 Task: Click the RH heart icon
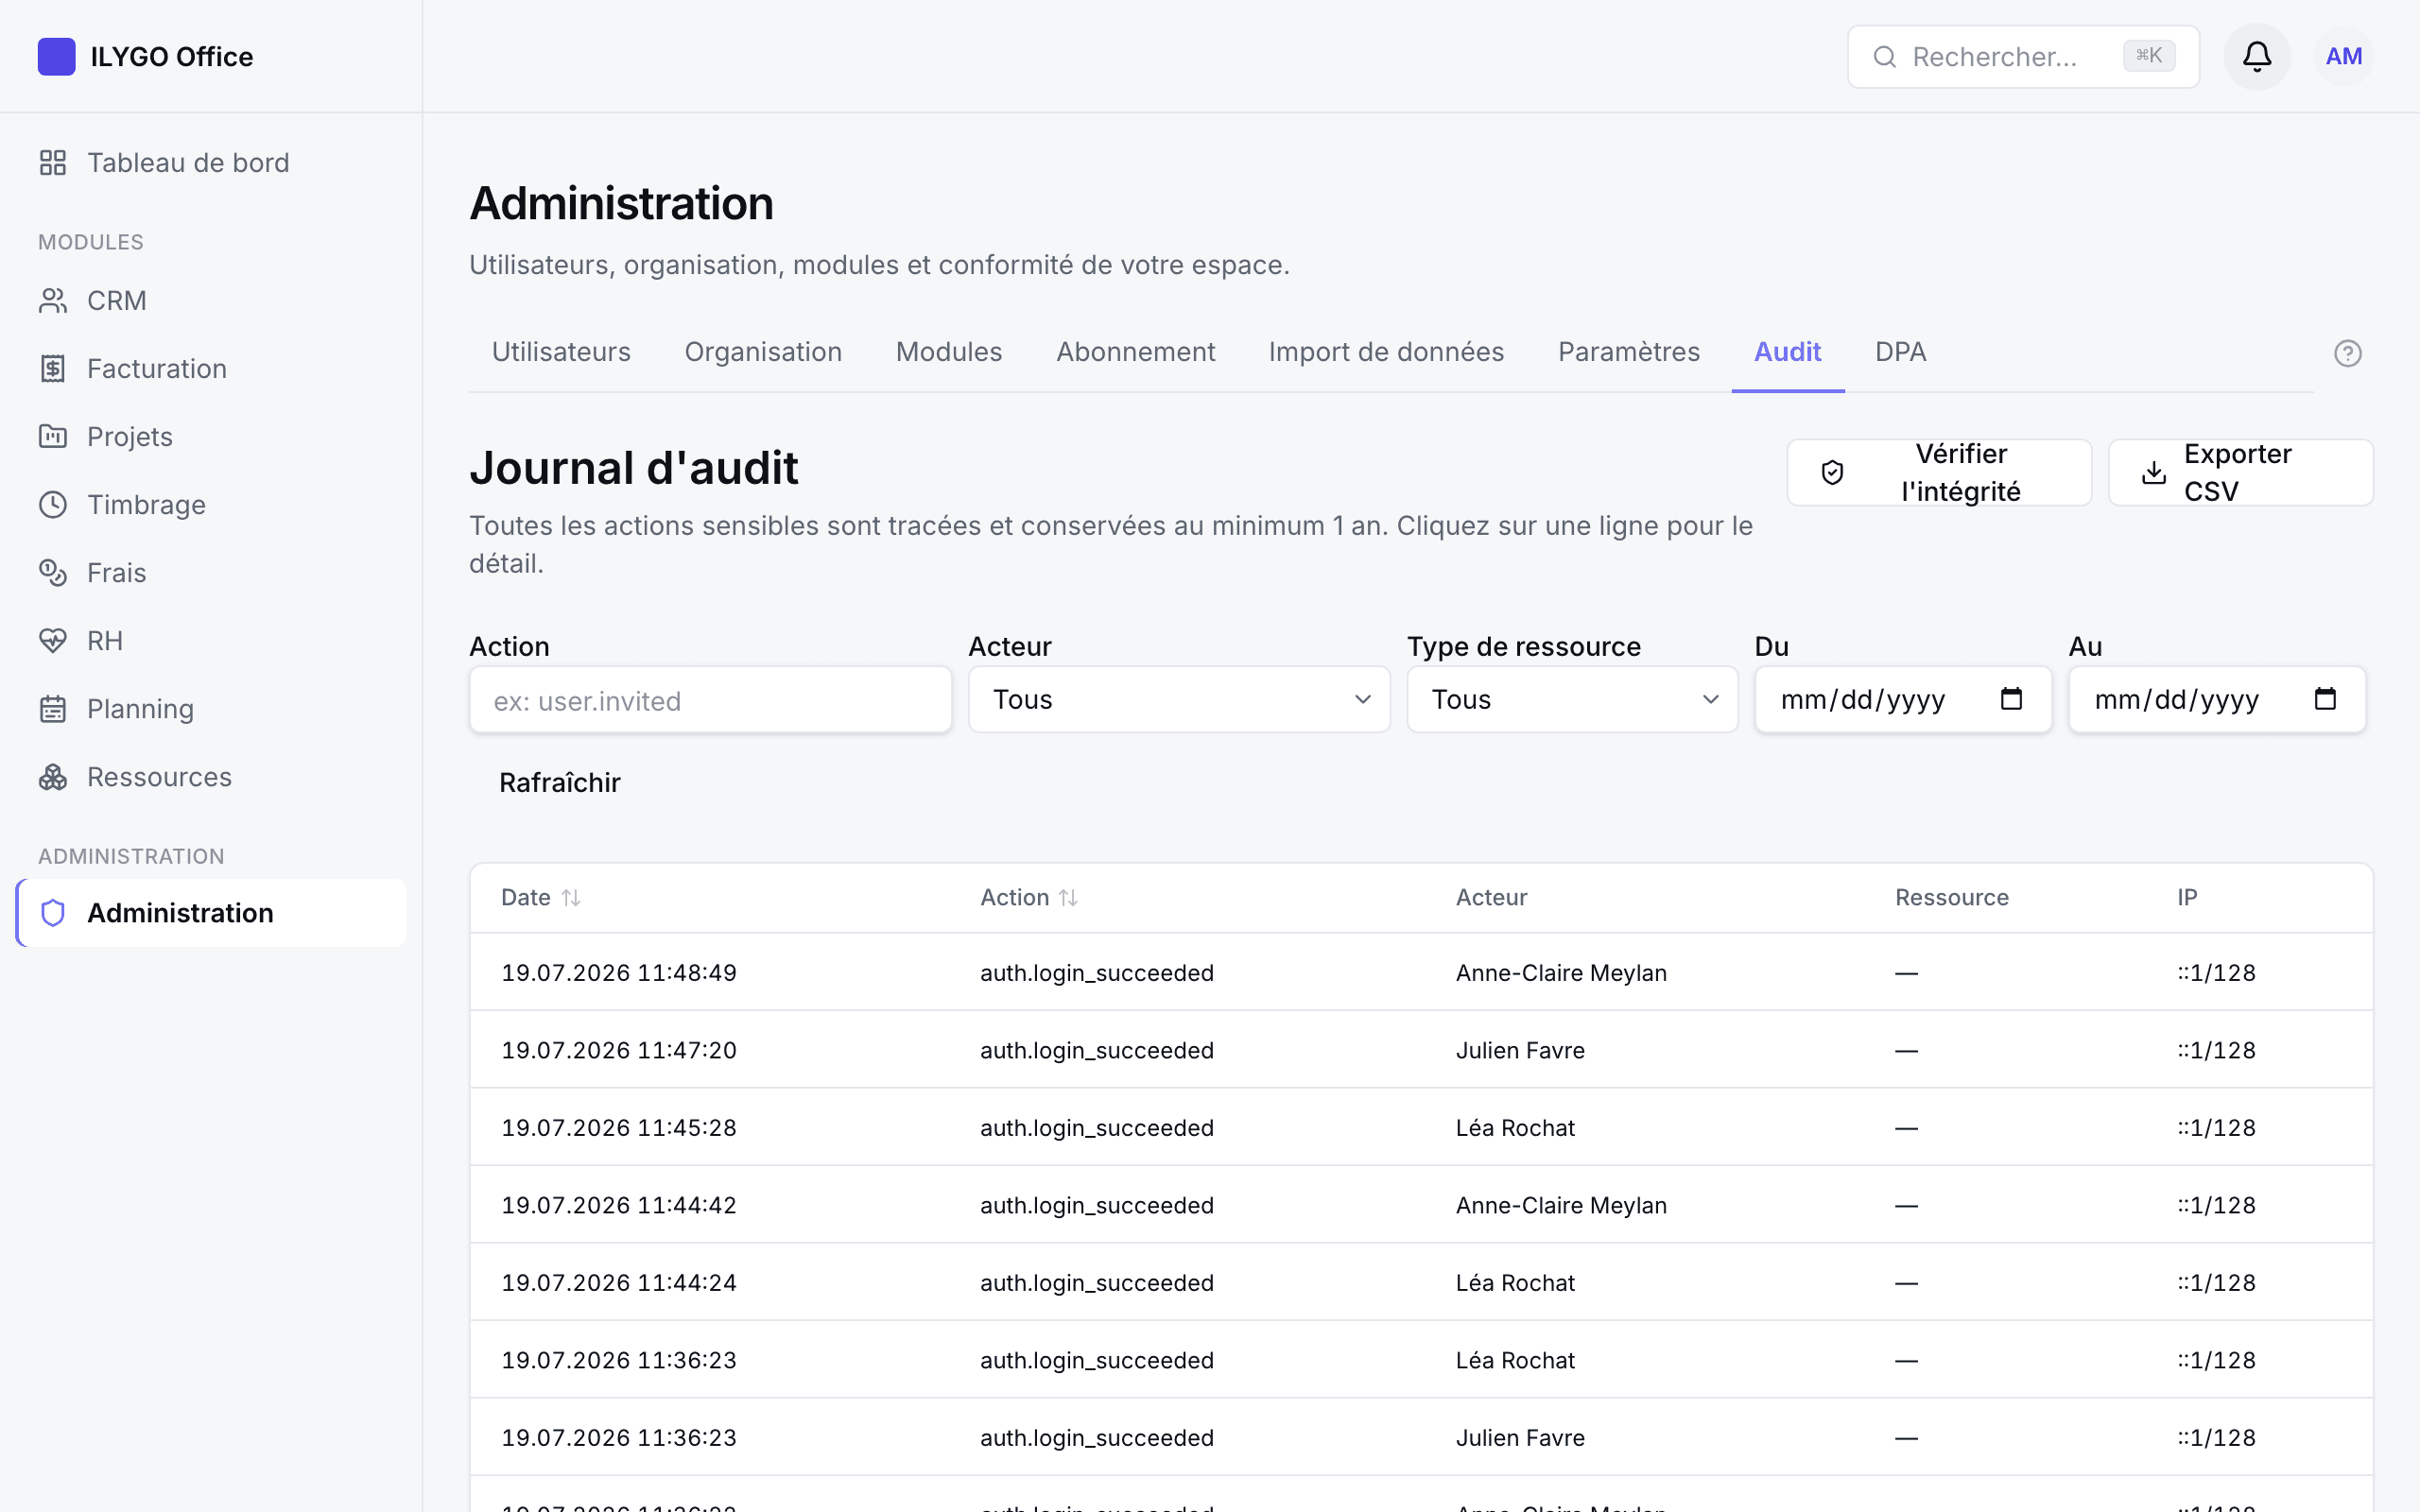[x=53, y=640]
